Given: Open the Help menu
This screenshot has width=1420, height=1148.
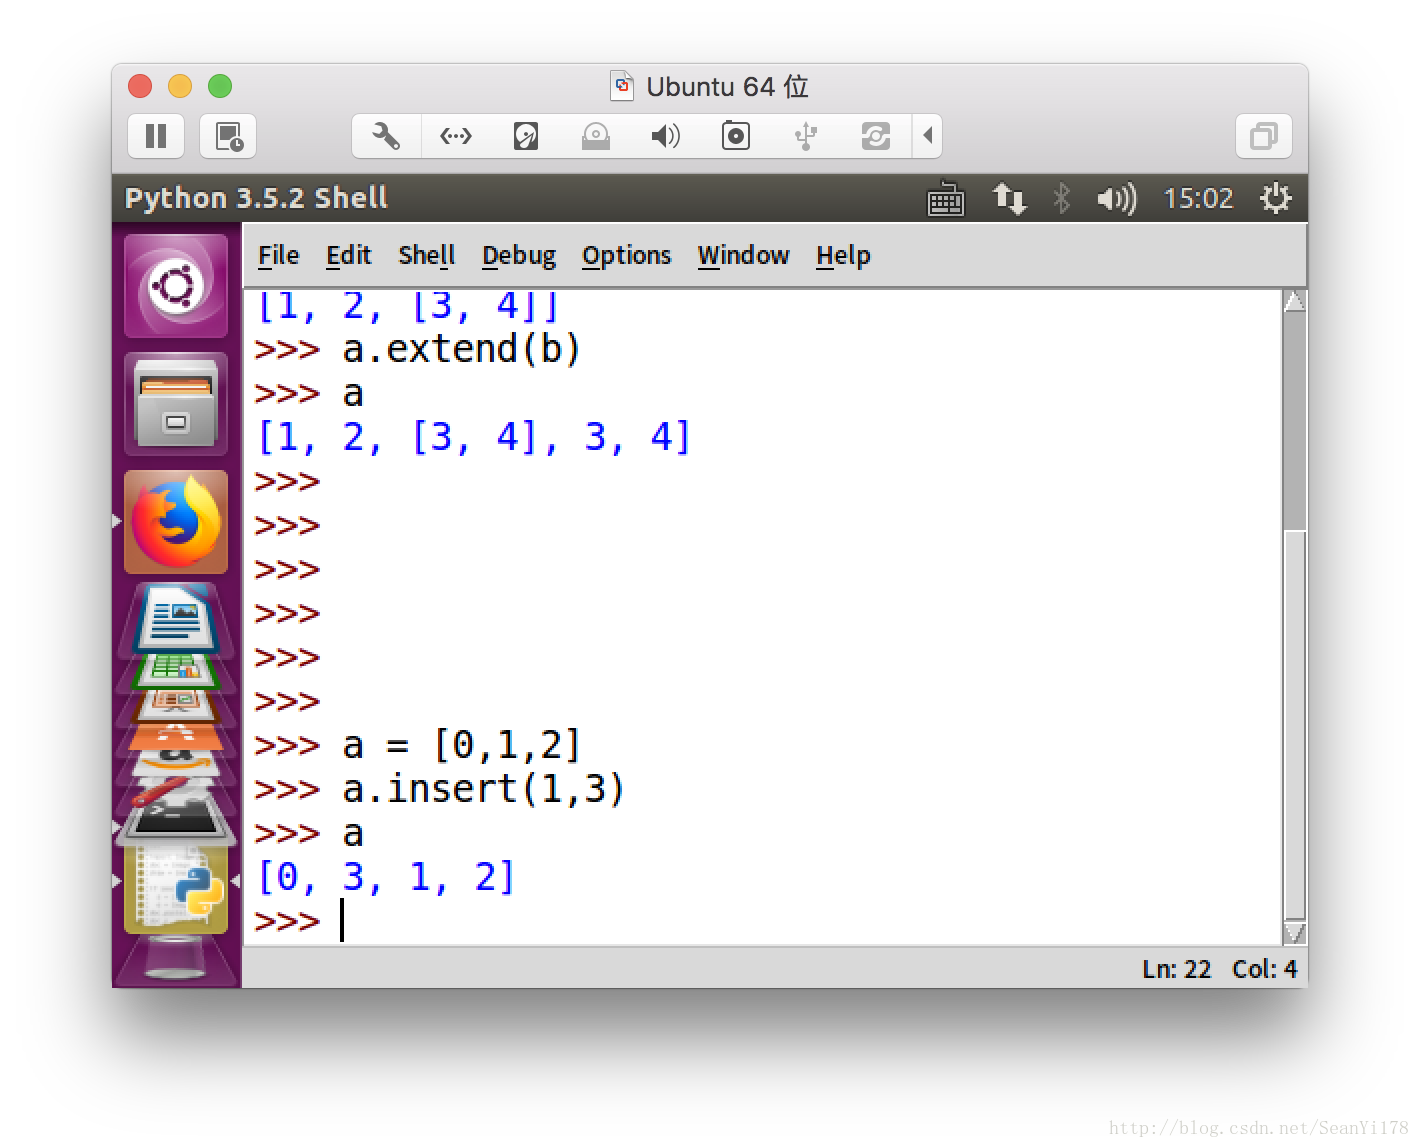Looking at the screenshot, I should click(843, 256).
